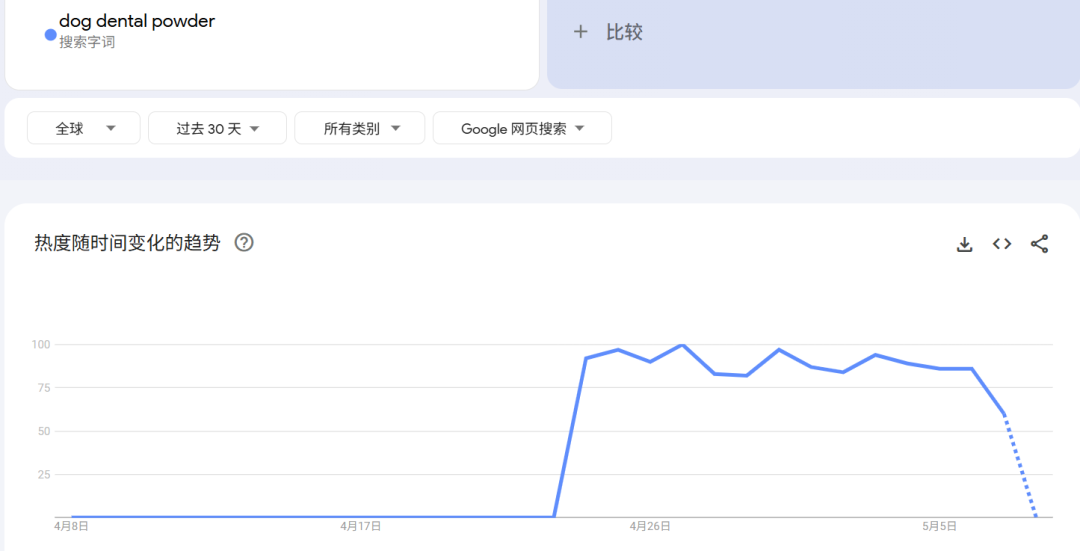
Task: Open the embed code icon
Action: (1002, 244)
